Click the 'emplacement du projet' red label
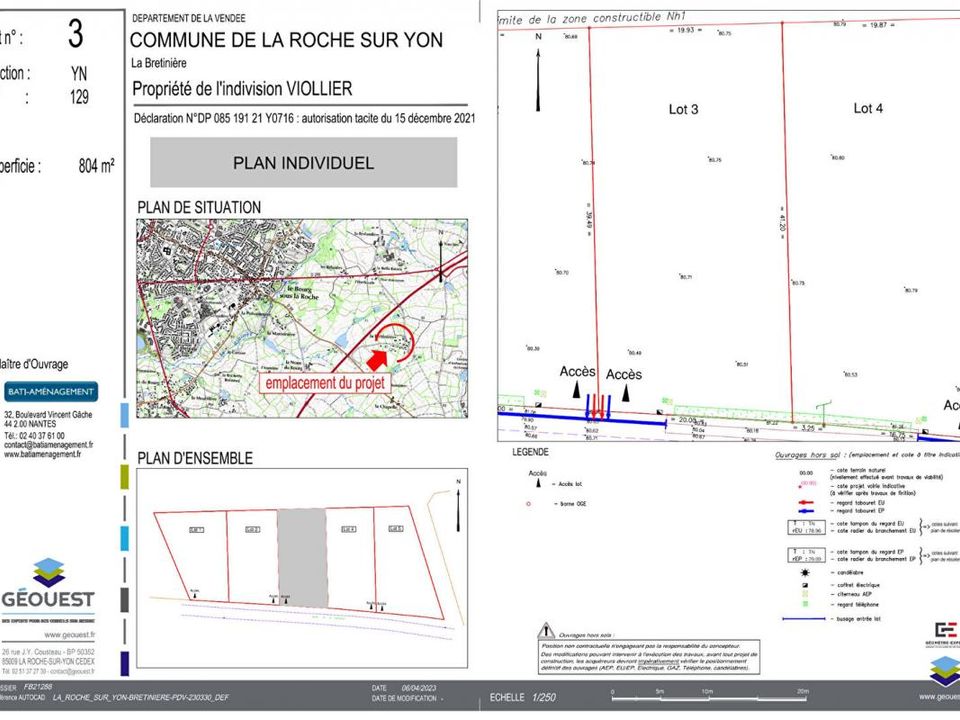The image size is (960, 720). coord(325,383)
